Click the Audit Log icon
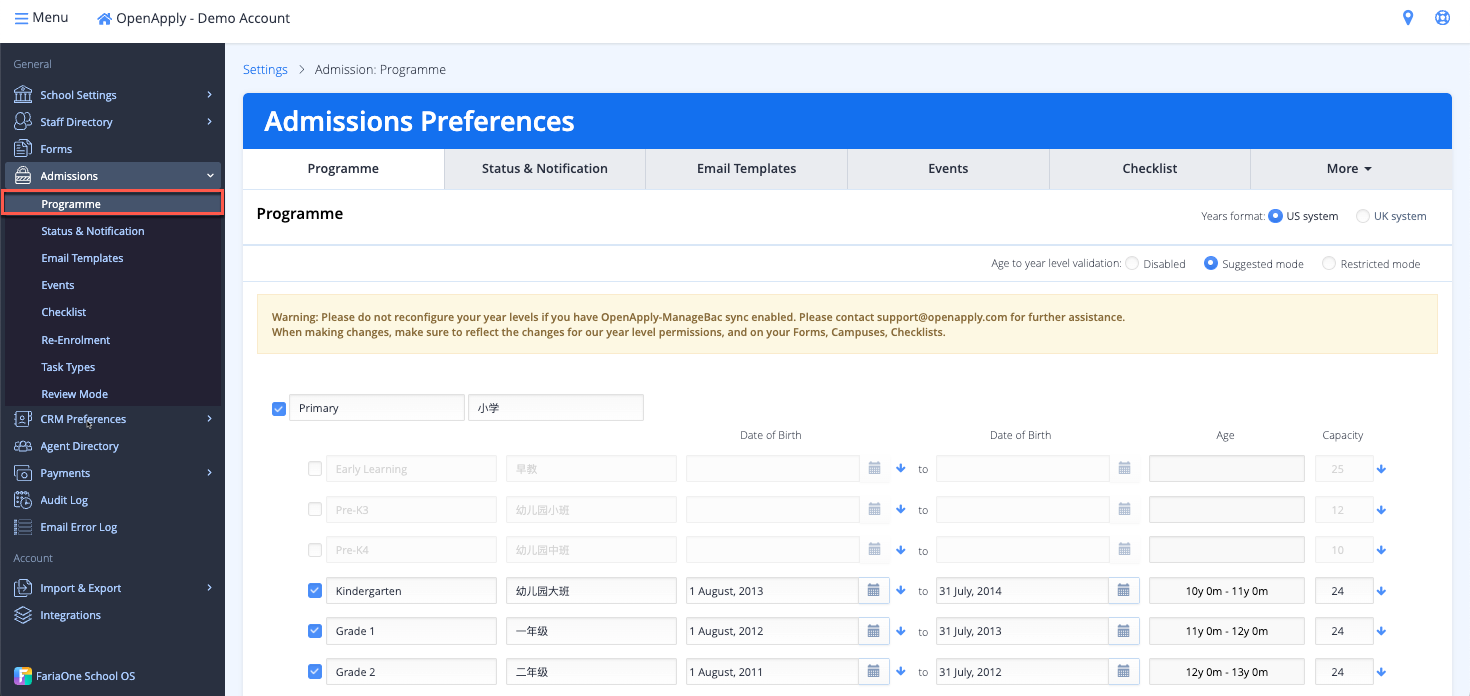The width and height of the screenshot is (1470, 696). (x=23, y=500)
